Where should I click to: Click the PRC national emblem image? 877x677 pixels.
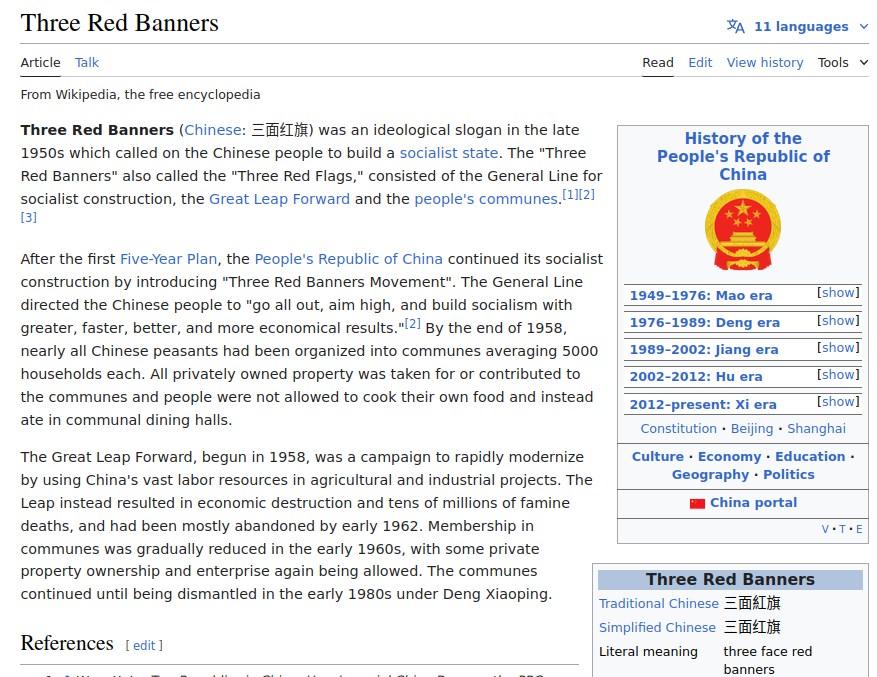(x=743, y=229)
